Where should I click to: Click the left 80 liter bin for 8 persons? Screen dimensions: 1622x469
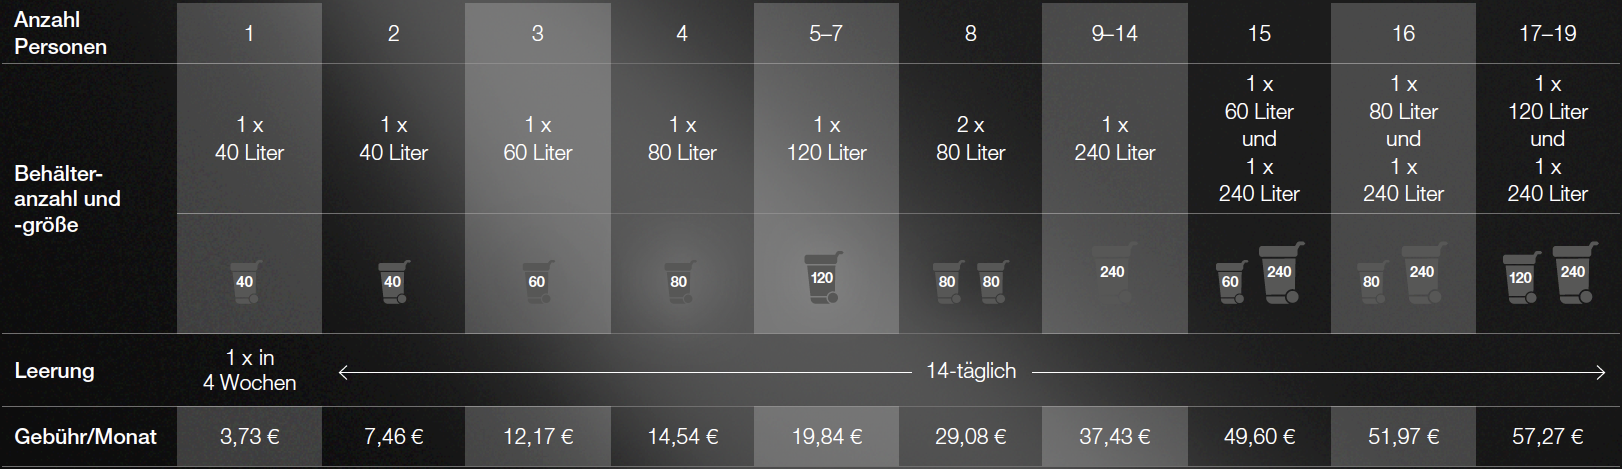[948, 282]
